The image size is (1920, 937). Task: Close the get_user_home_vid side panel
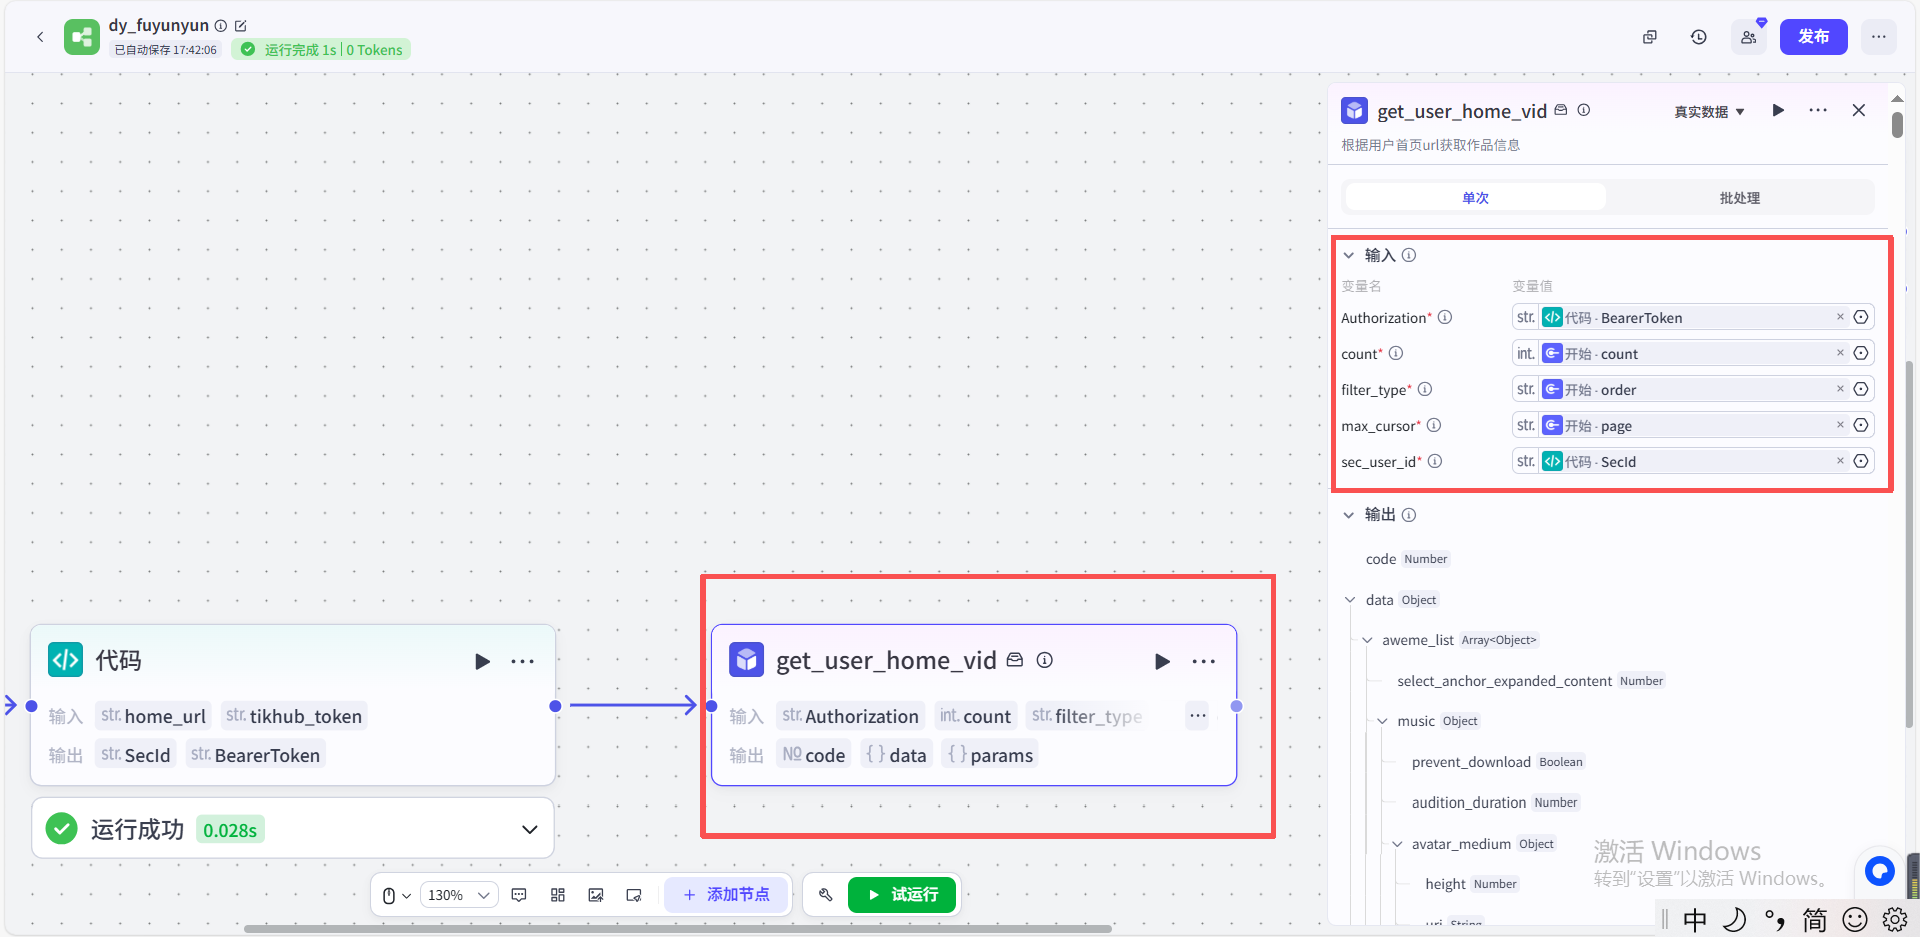(x=1858, y=110)
